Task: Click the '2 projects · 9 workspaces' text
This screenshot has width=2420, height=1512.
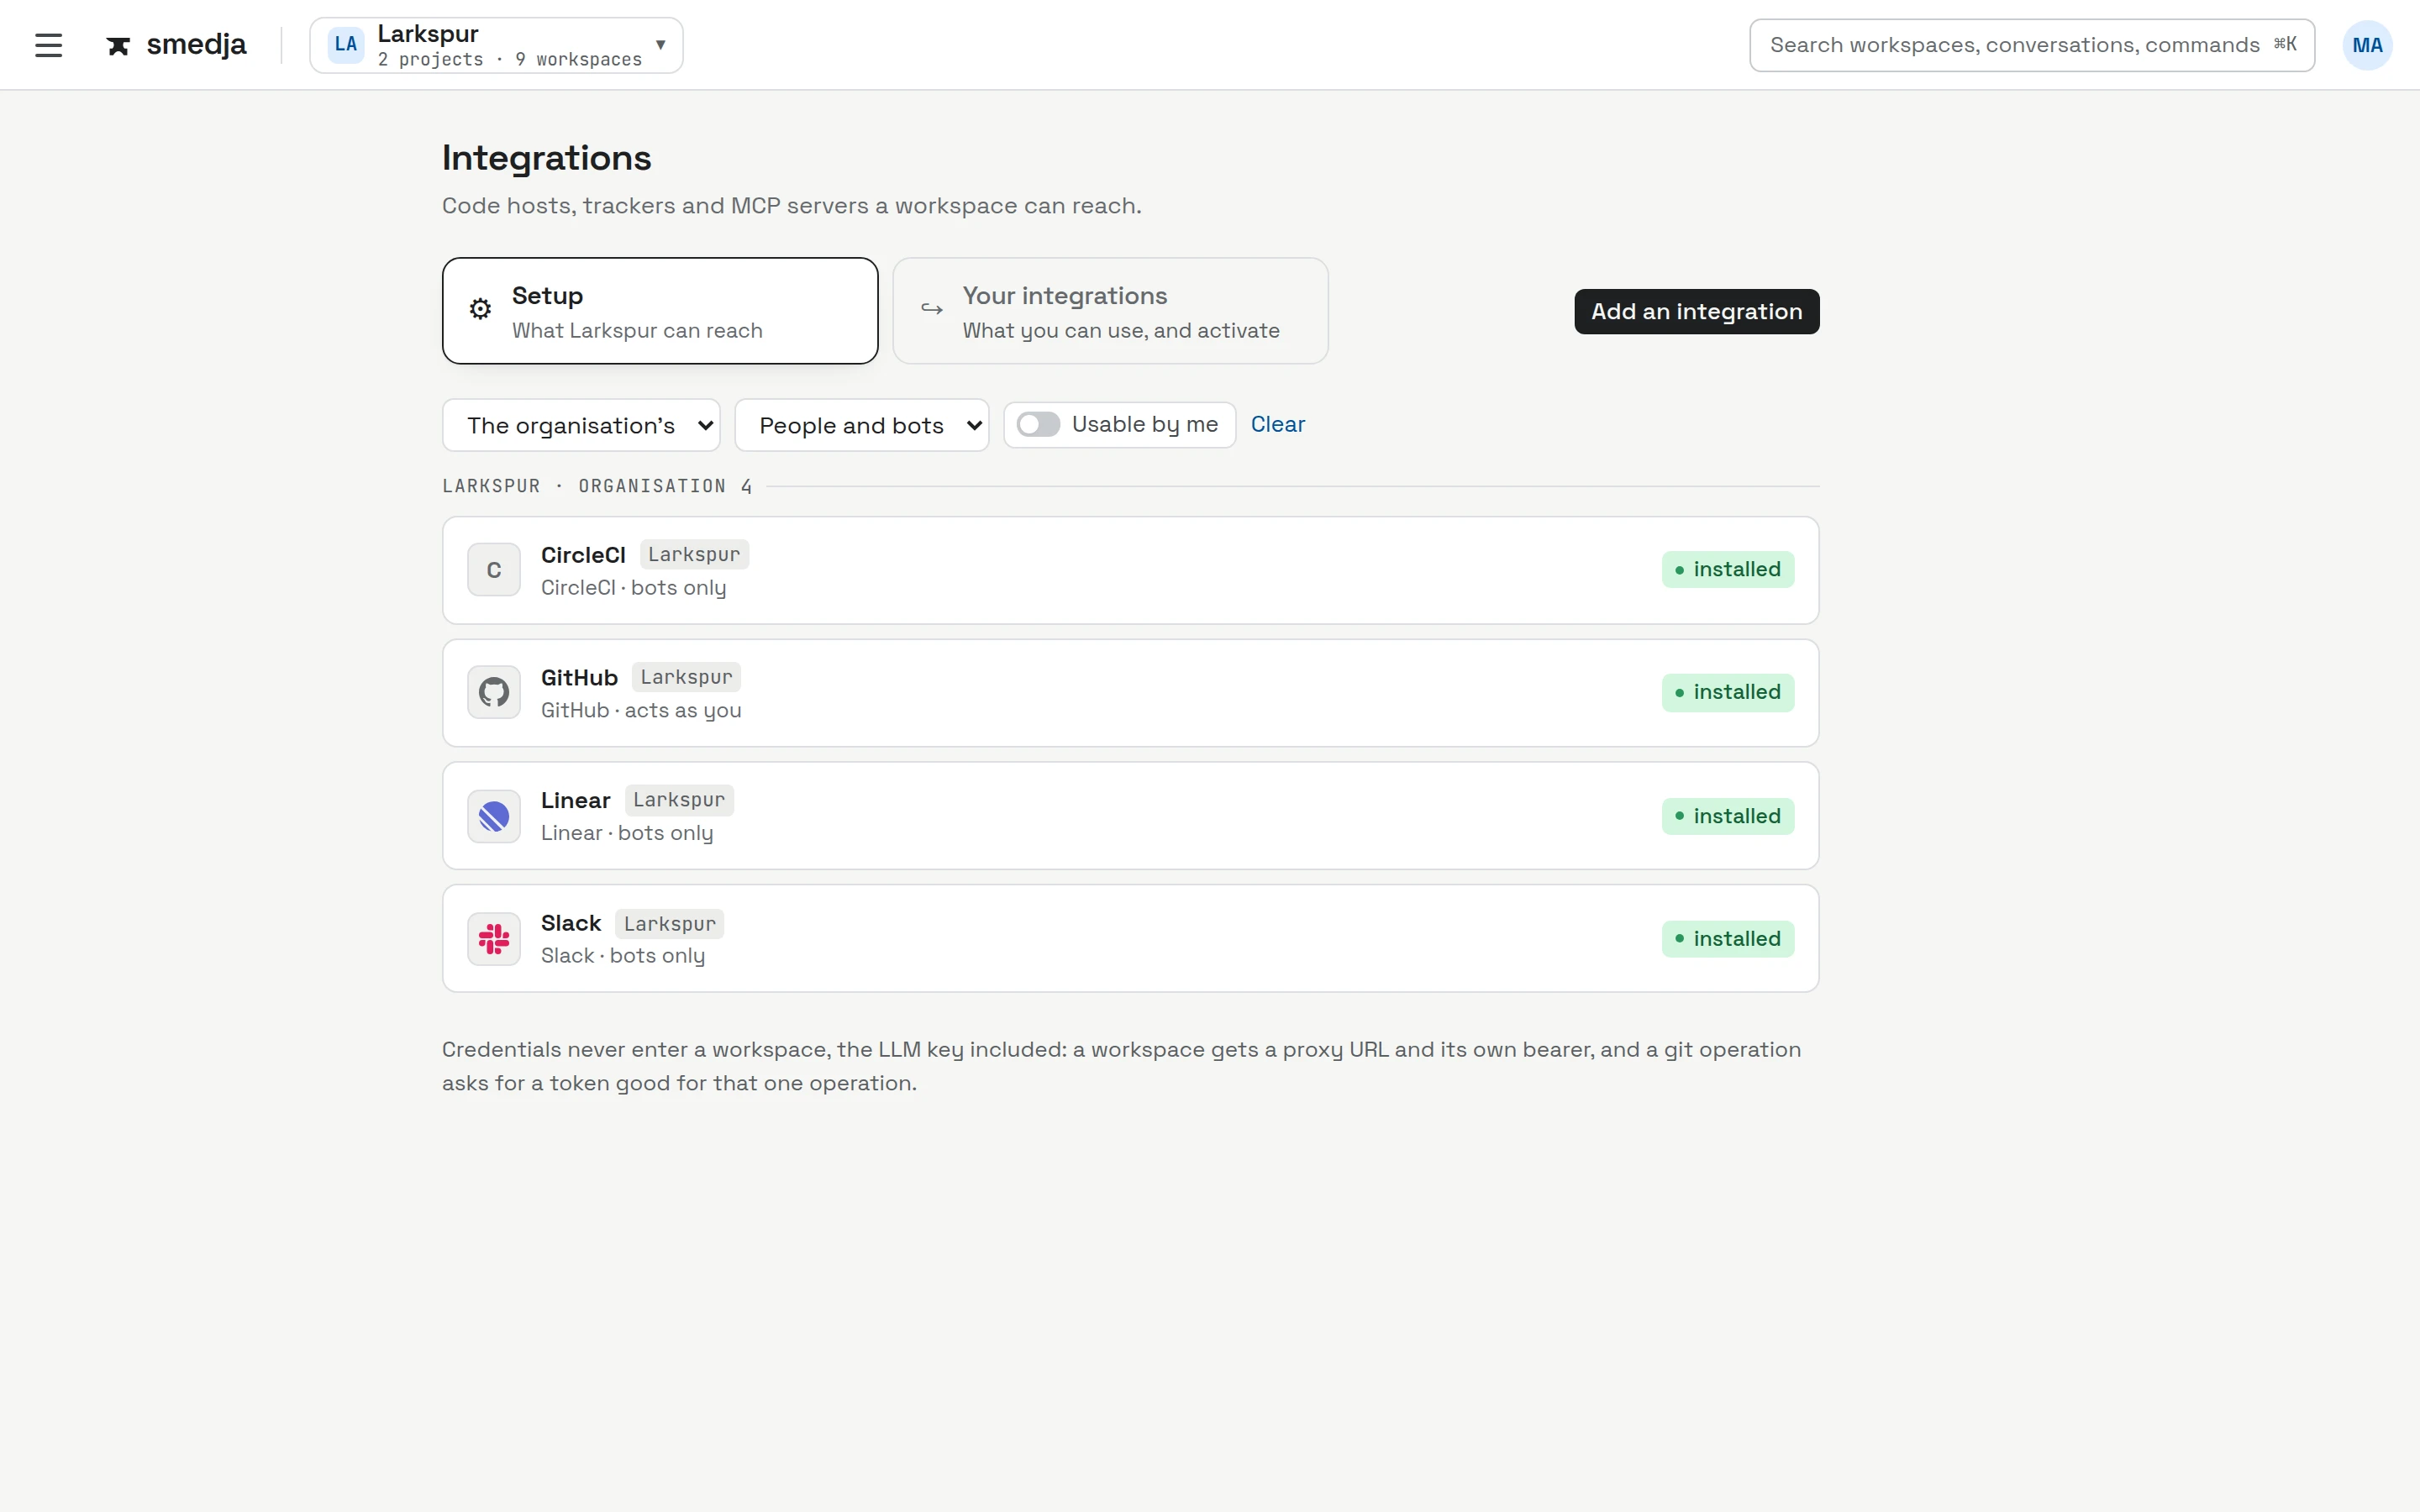Action: point(510,60)
